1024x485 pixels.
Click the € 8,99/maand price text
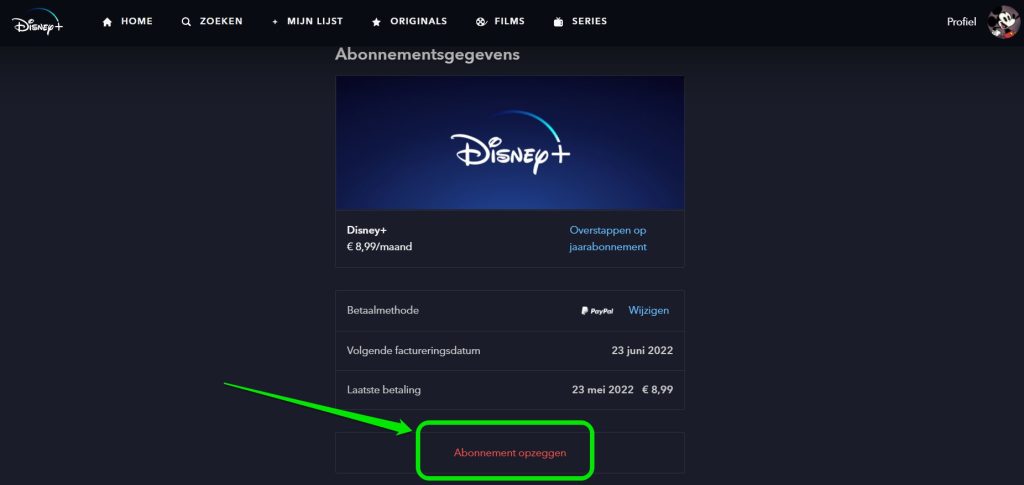379,247
